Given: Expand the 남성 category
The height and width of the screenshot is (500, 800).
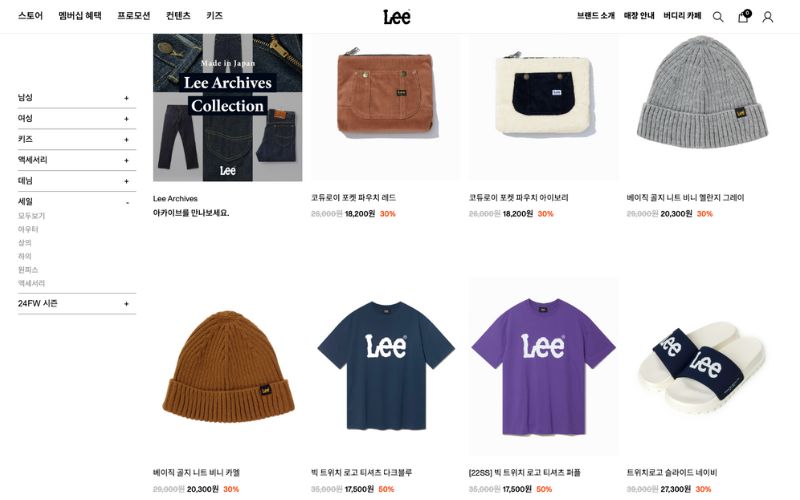Looking at the screenshot, I should [77, 97].
